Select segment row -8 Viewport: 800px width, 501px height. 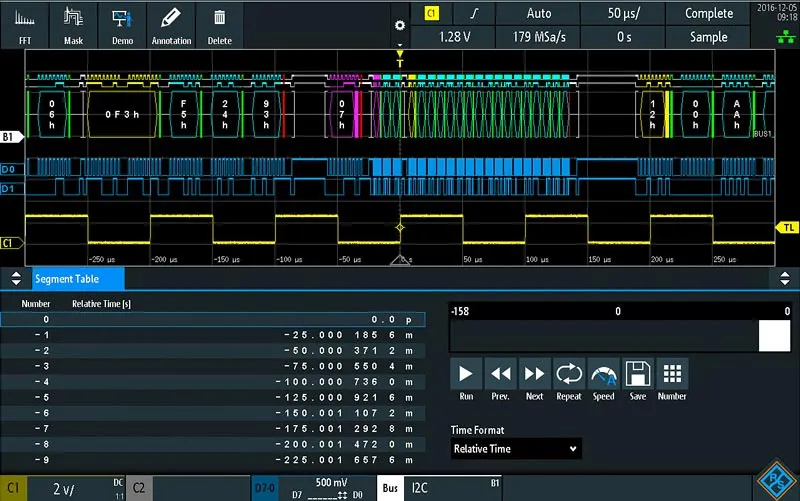point(213,444)
